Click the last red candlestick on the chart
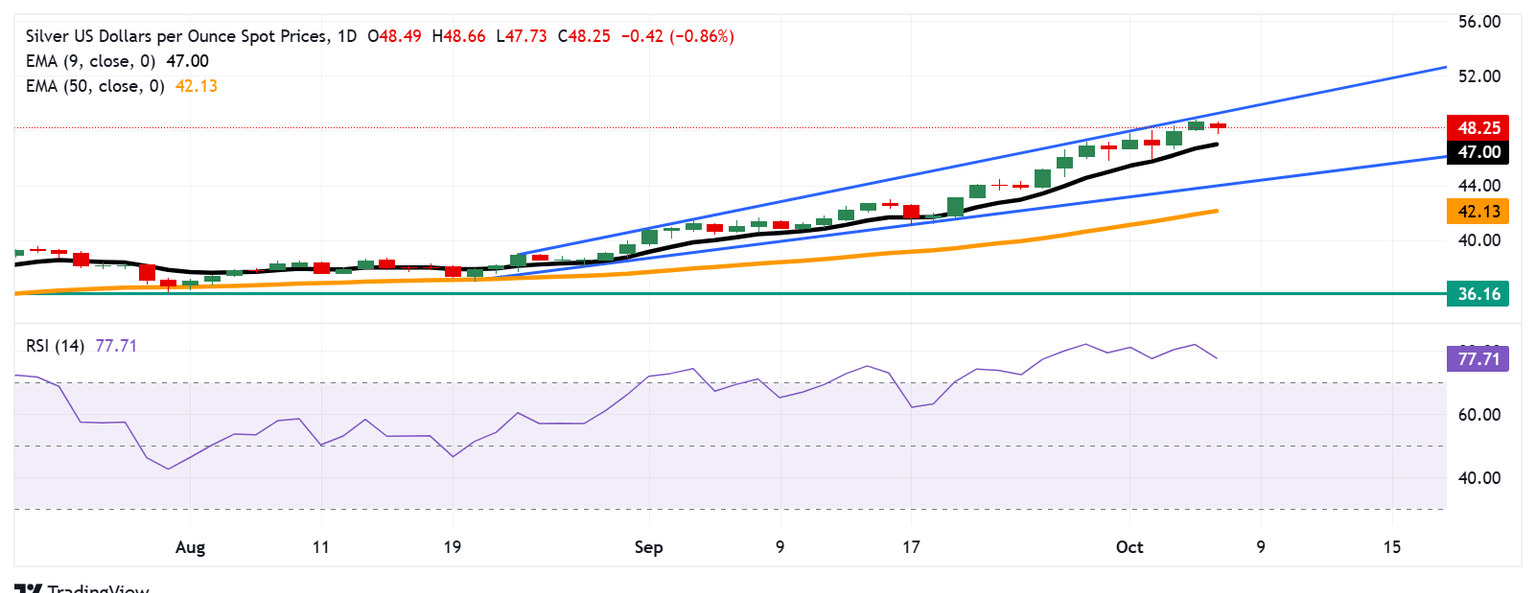Image resolution: width=1536 pixels, height=593 pixels. tap(1217, 126)
